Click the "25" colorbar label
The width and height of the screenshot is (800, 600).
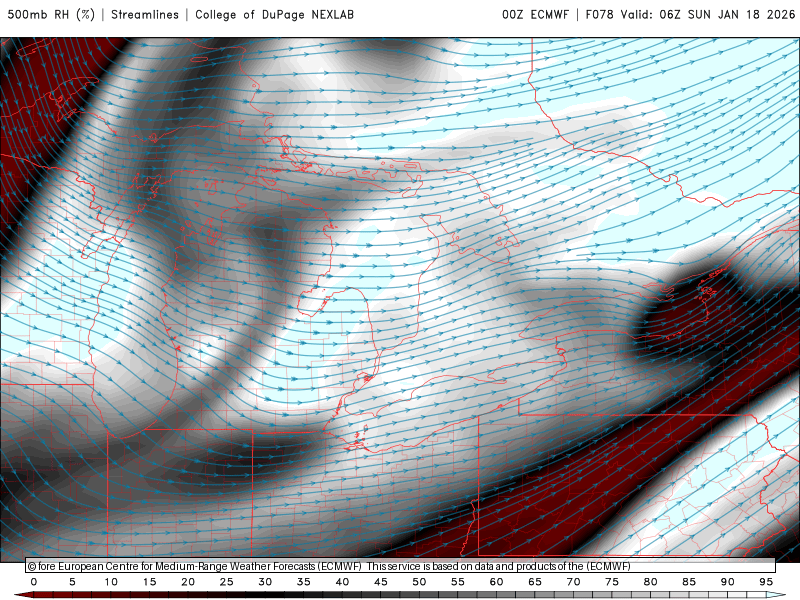pyautogui.click(x=227, y=582)
